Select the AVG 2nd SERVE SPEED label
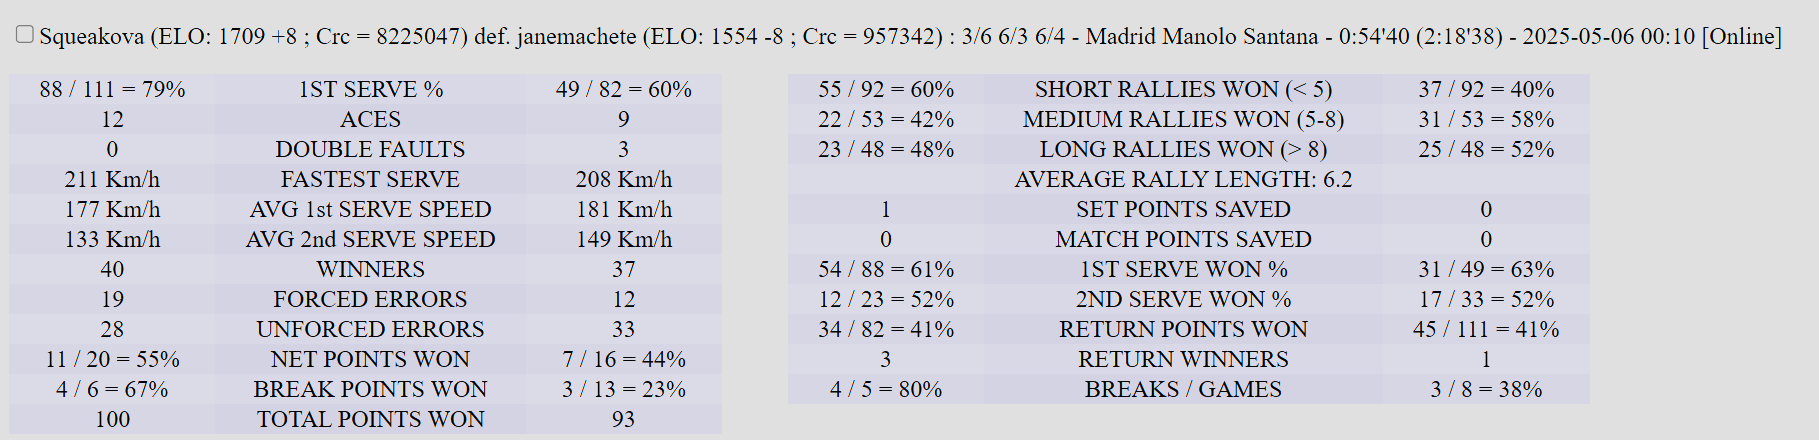1819x440 pixels. [370, 240]
